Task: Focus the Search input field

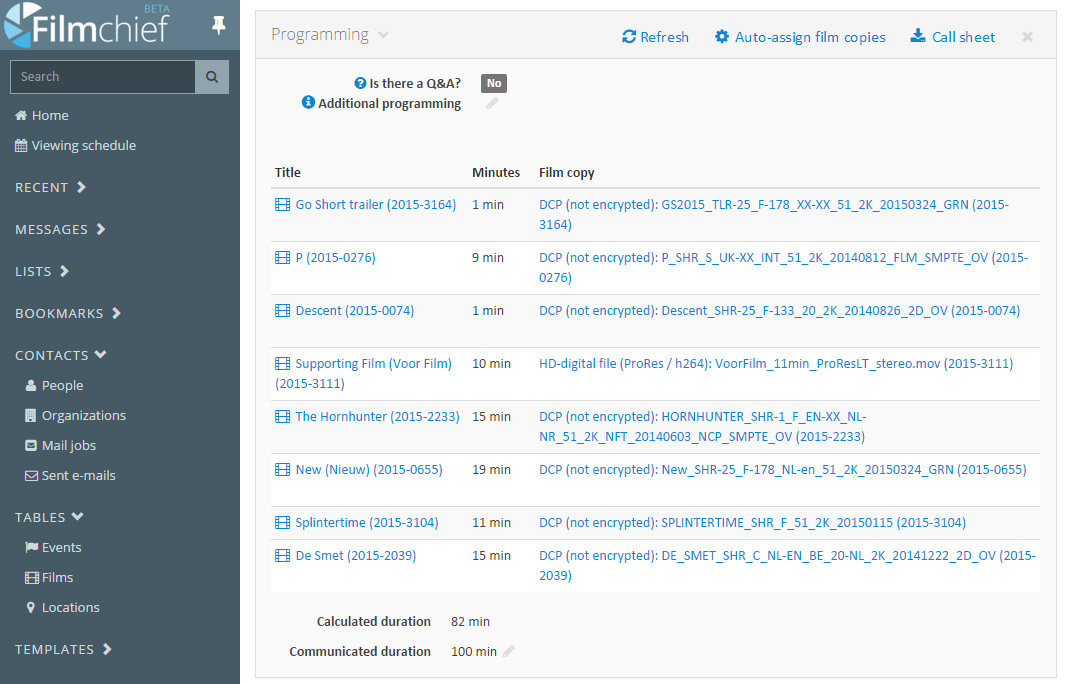Action: (x=102, y=77)
